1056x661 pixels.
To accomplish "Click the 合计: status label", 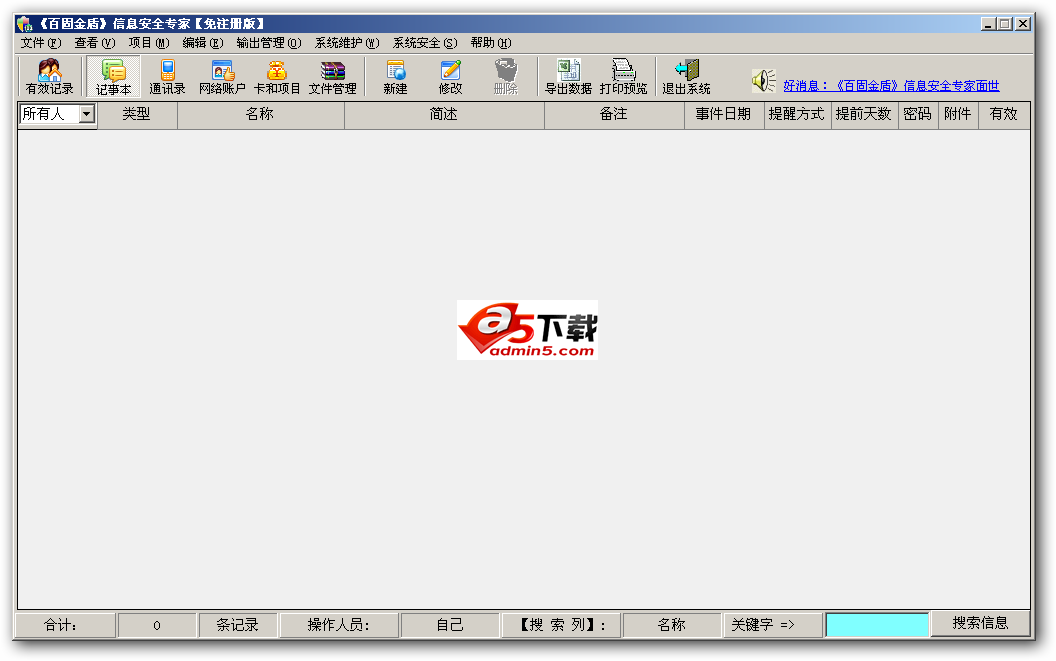I will (x=65, y=625).
